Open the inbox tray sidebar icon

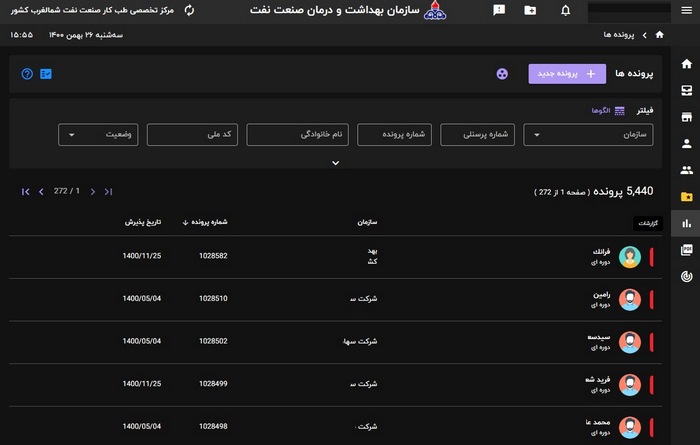point(687,91)
